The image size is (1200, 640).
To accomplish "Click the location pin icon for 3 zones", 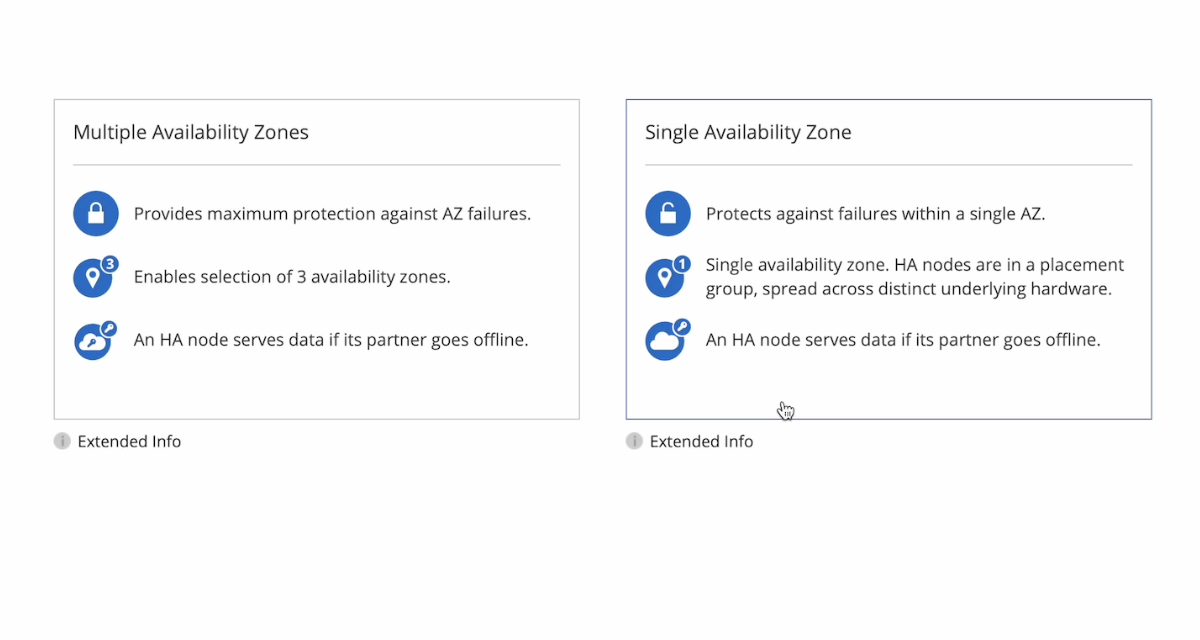I will coord(93,278).
